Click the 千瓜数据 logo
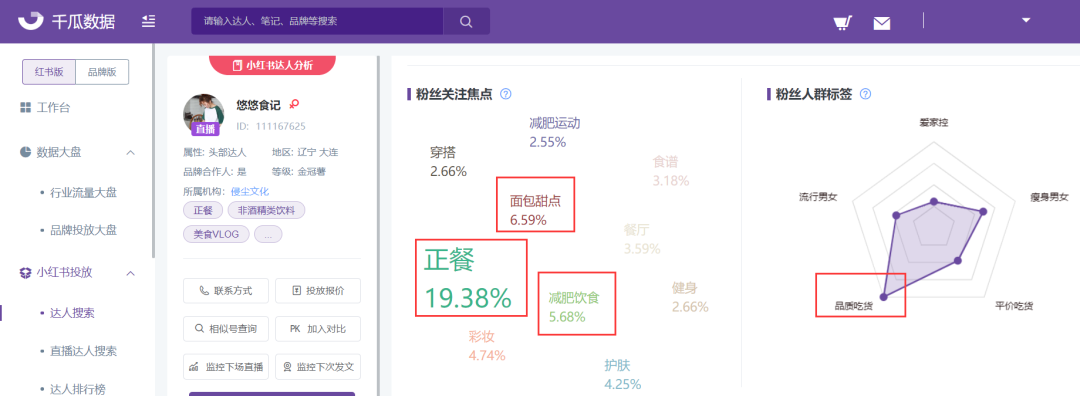This screenshot has height=396, width=1080. pos(67,21)
